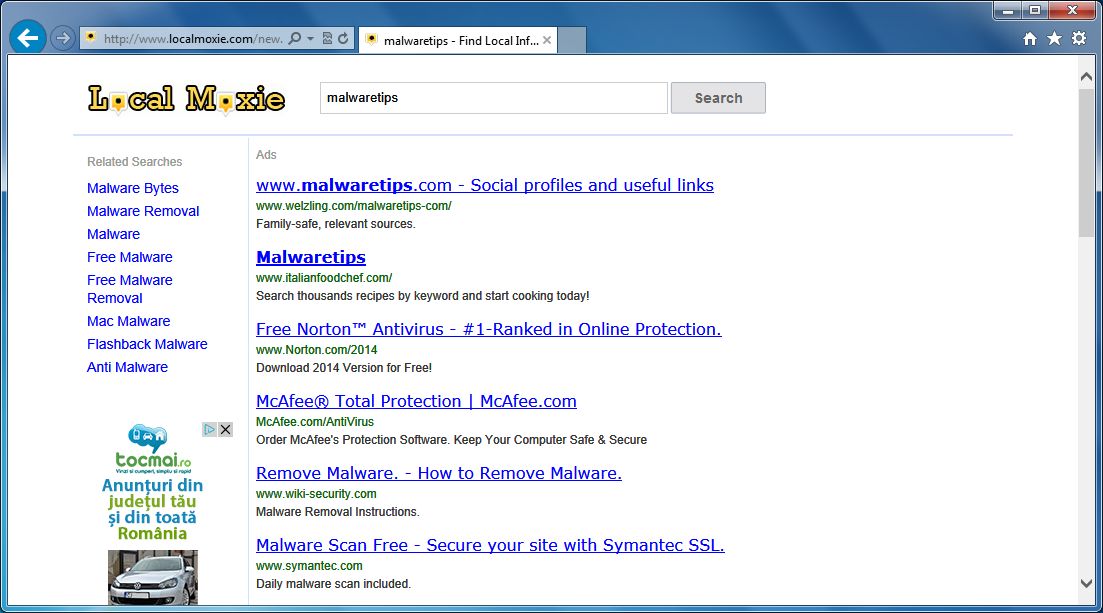Click the browser forward arrow button
This screenshot has height=613, width=1103.
pos(63,38)
